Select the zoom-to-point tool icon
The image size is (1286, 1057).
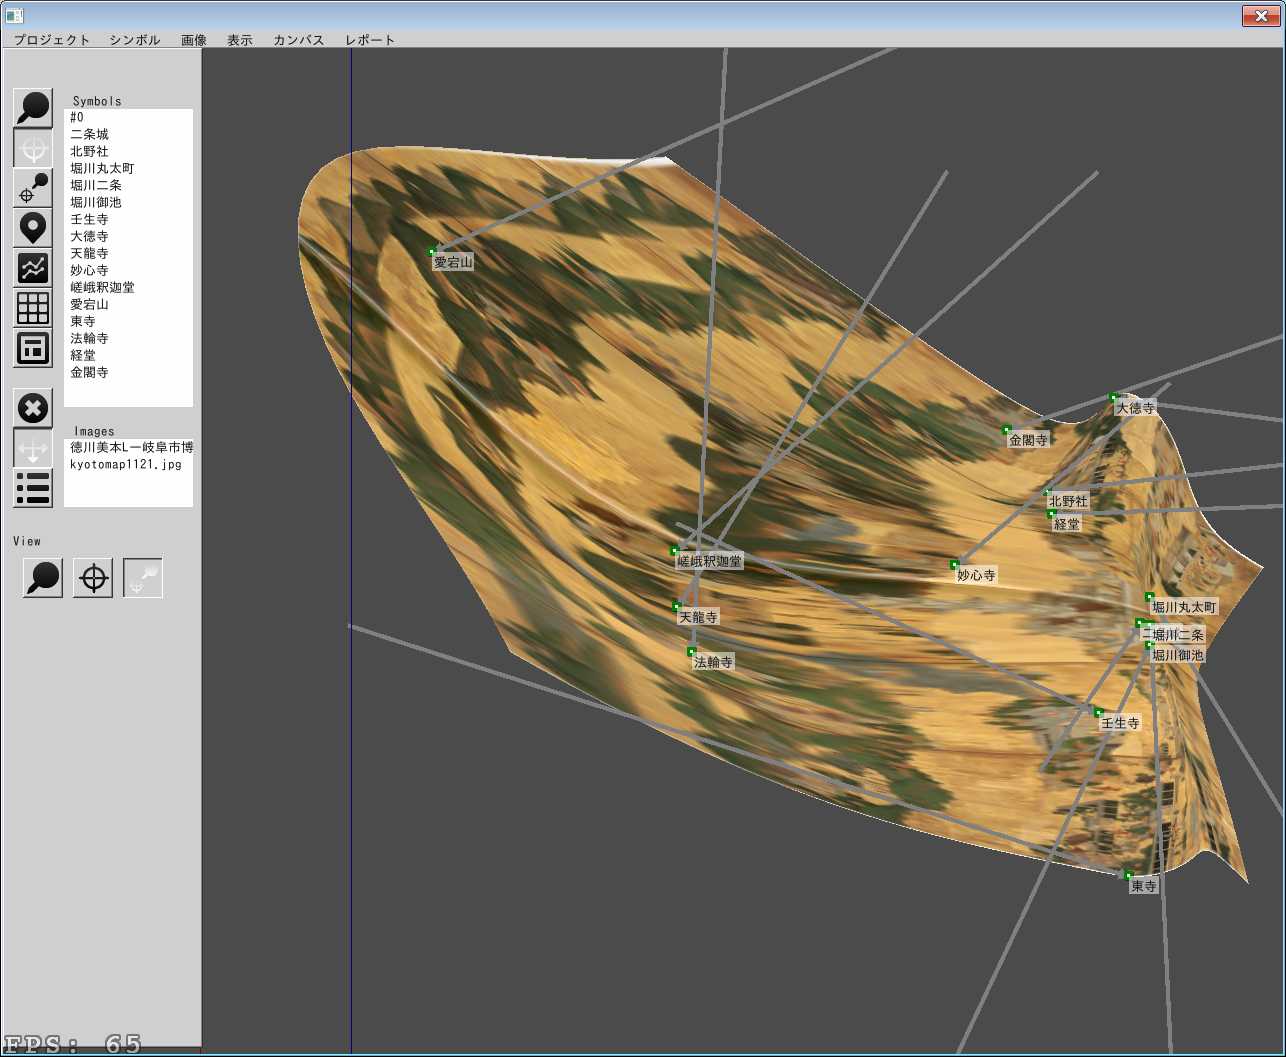(33, 188)
